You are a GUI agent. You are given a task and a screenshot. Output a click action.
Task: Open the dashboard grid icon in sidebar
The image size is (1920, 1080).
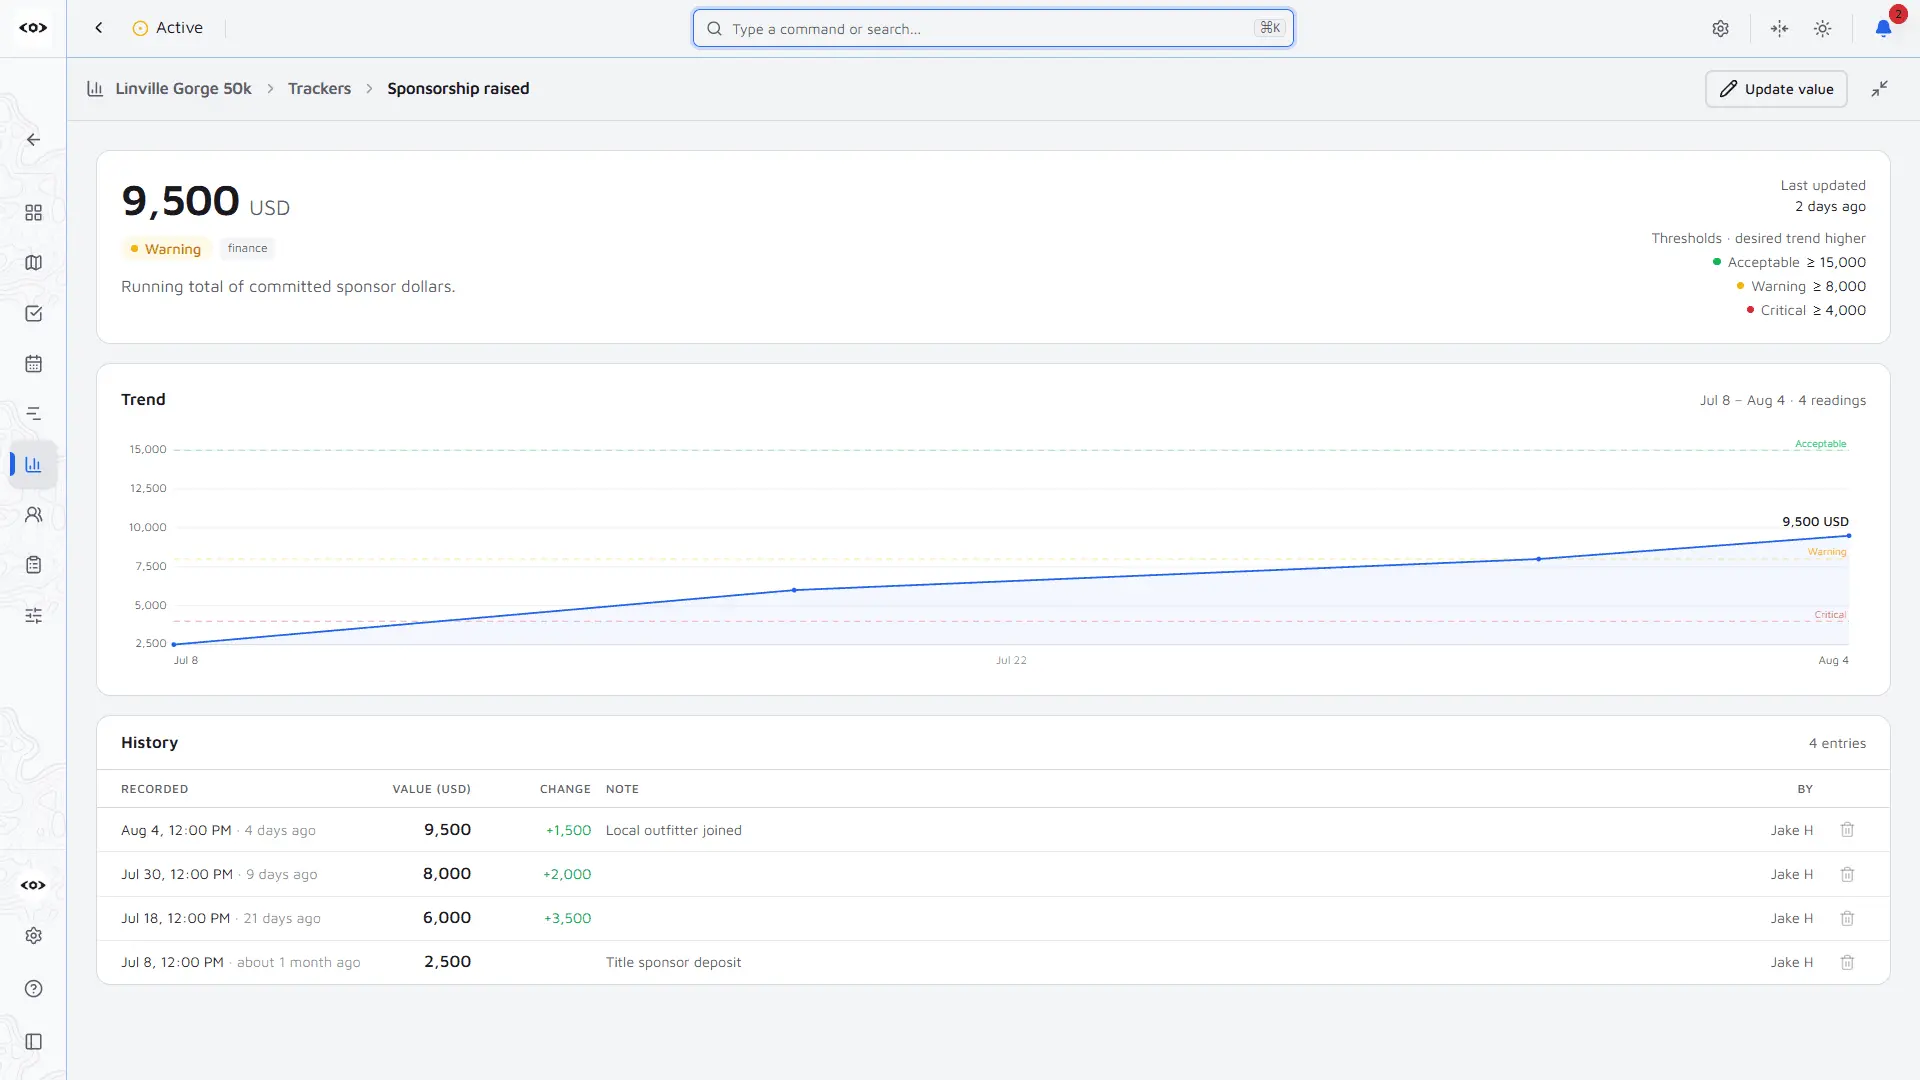click(x=33, y=213)
